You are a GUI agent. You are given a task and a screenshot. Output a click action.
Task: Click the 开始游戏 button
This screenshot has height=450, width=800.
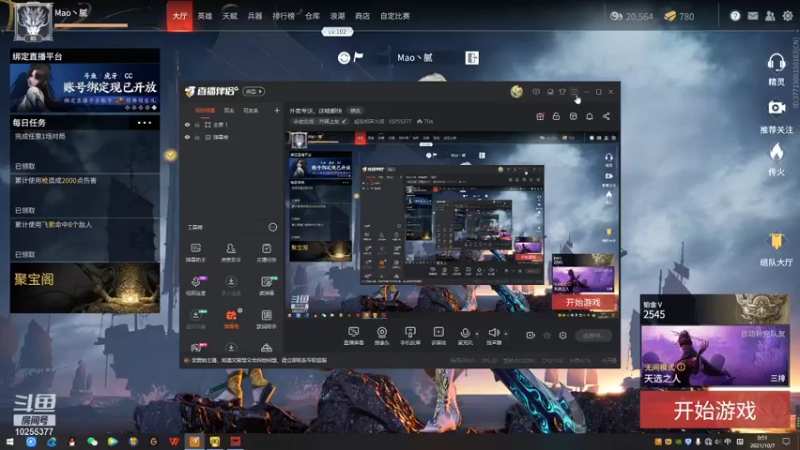click(x=714, y=410)
